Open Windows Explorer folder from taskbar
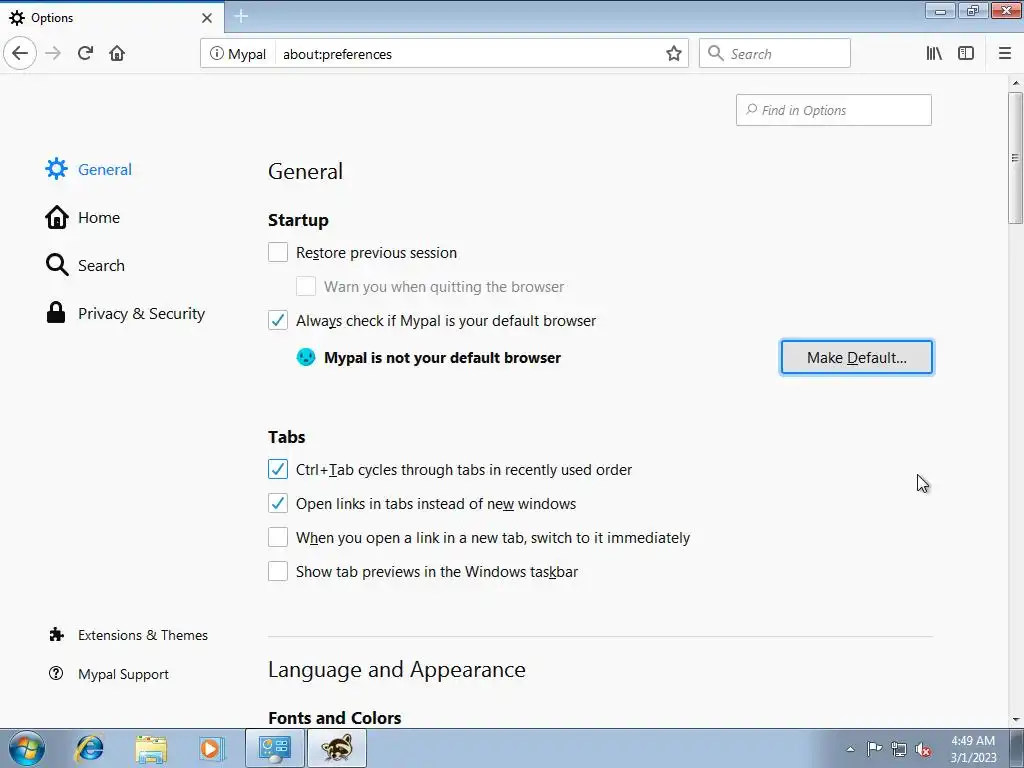Screen dimensions: 1024x768 point(151,748)
